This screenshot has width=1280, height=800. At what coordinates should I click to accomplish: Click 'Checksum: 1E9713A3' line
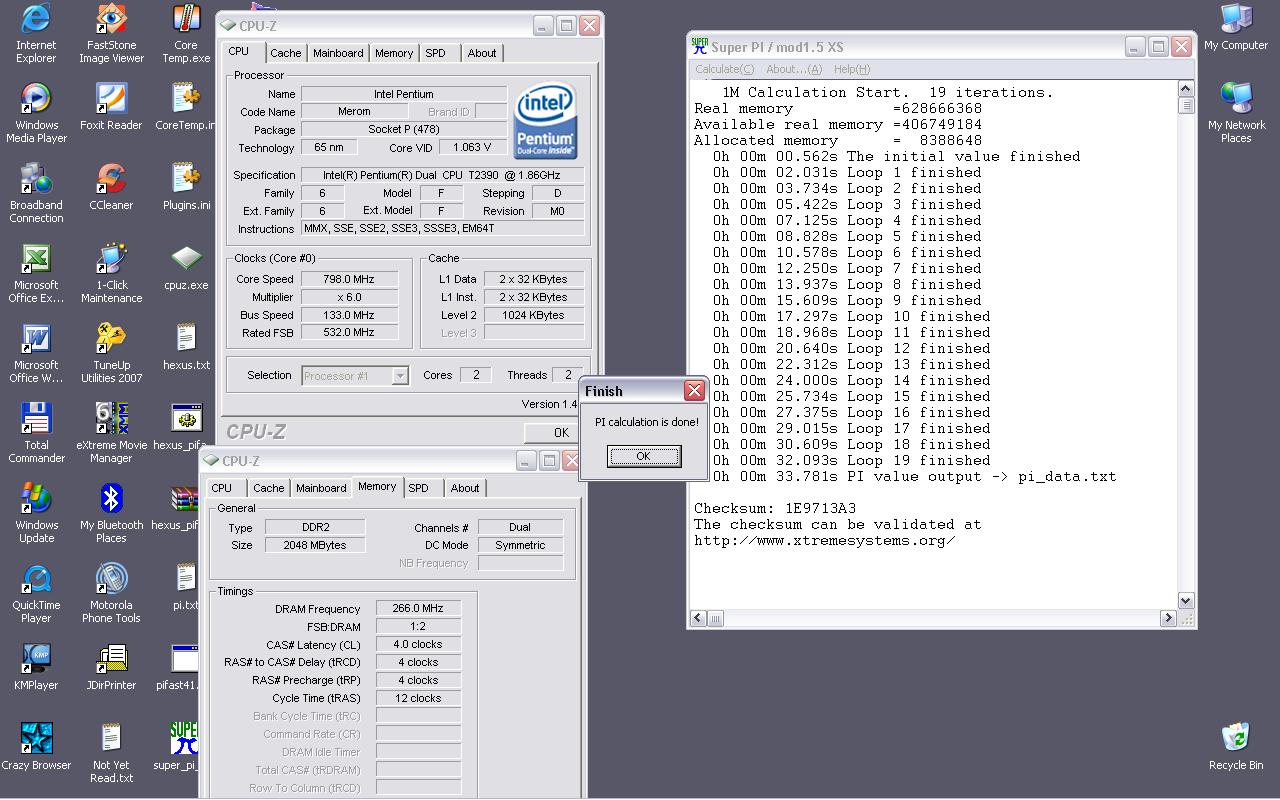775,508
